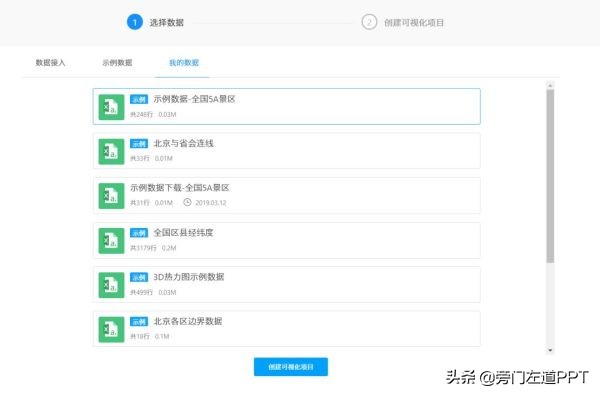The height and width of the screenshot is (396, 600).
Task: Select dataset title 示例数据-全国5A景区
Action: [194, 99]
